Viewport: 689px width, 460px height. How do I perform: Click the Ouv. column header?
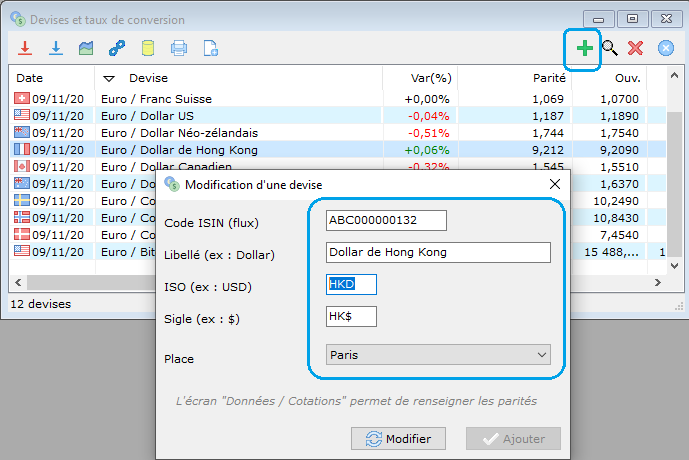click(627, 78)
